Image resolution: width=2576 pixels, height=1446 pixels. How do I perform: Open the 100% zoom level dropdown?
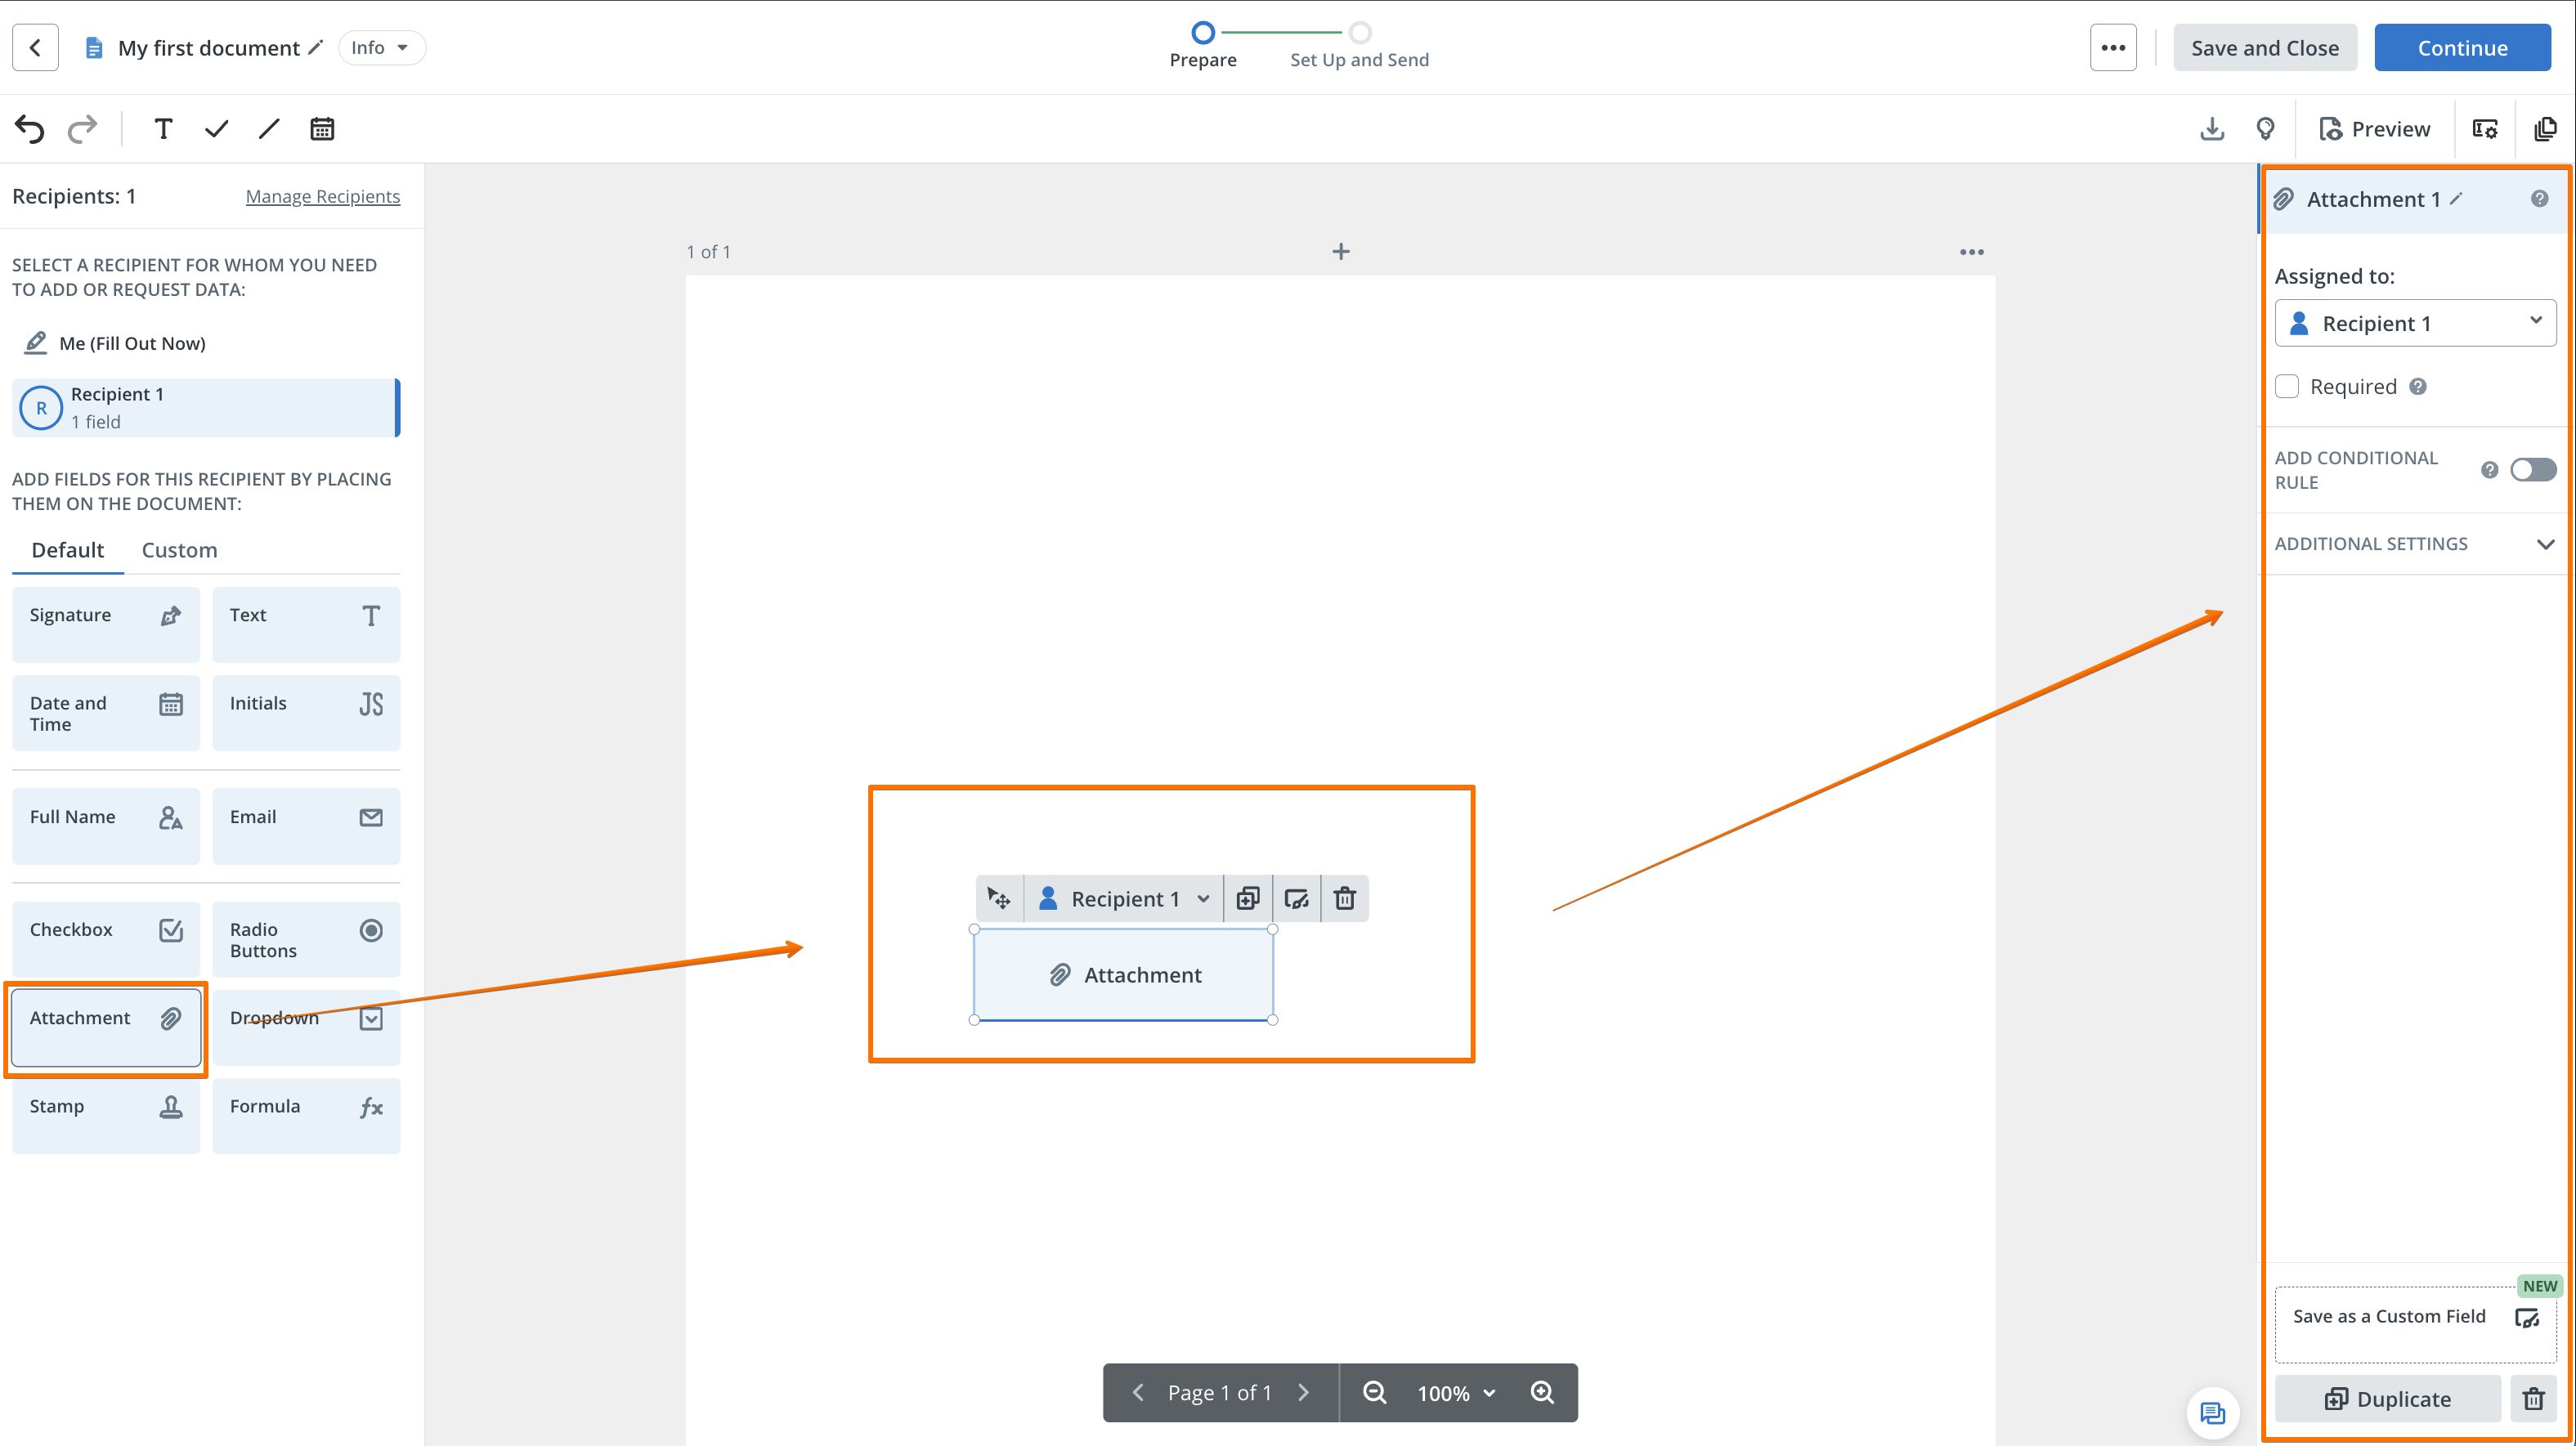pos(1455,1393)
